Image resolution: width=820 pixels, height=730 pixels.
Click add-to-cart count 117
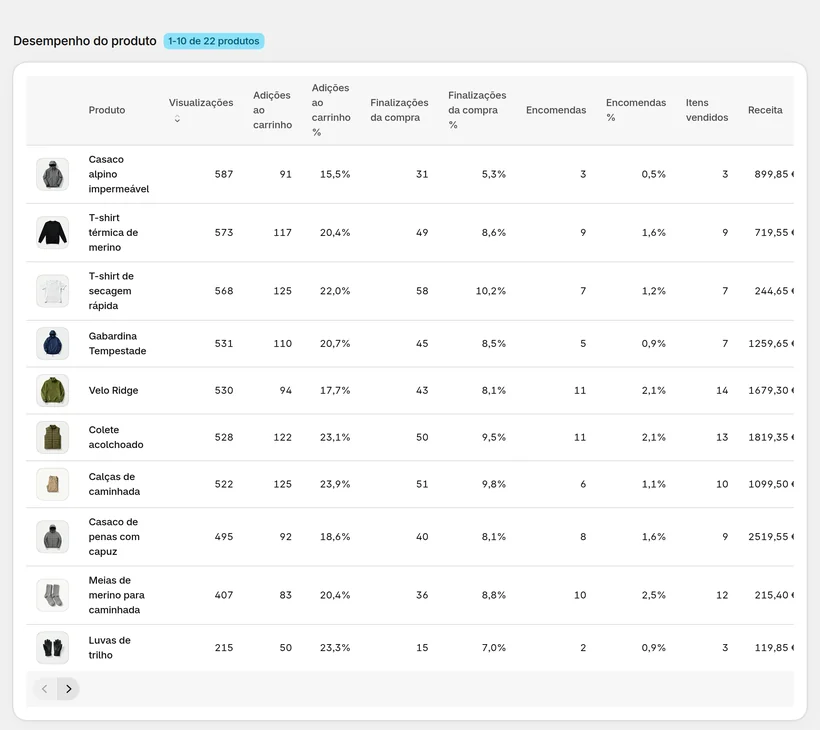(282, 232)
